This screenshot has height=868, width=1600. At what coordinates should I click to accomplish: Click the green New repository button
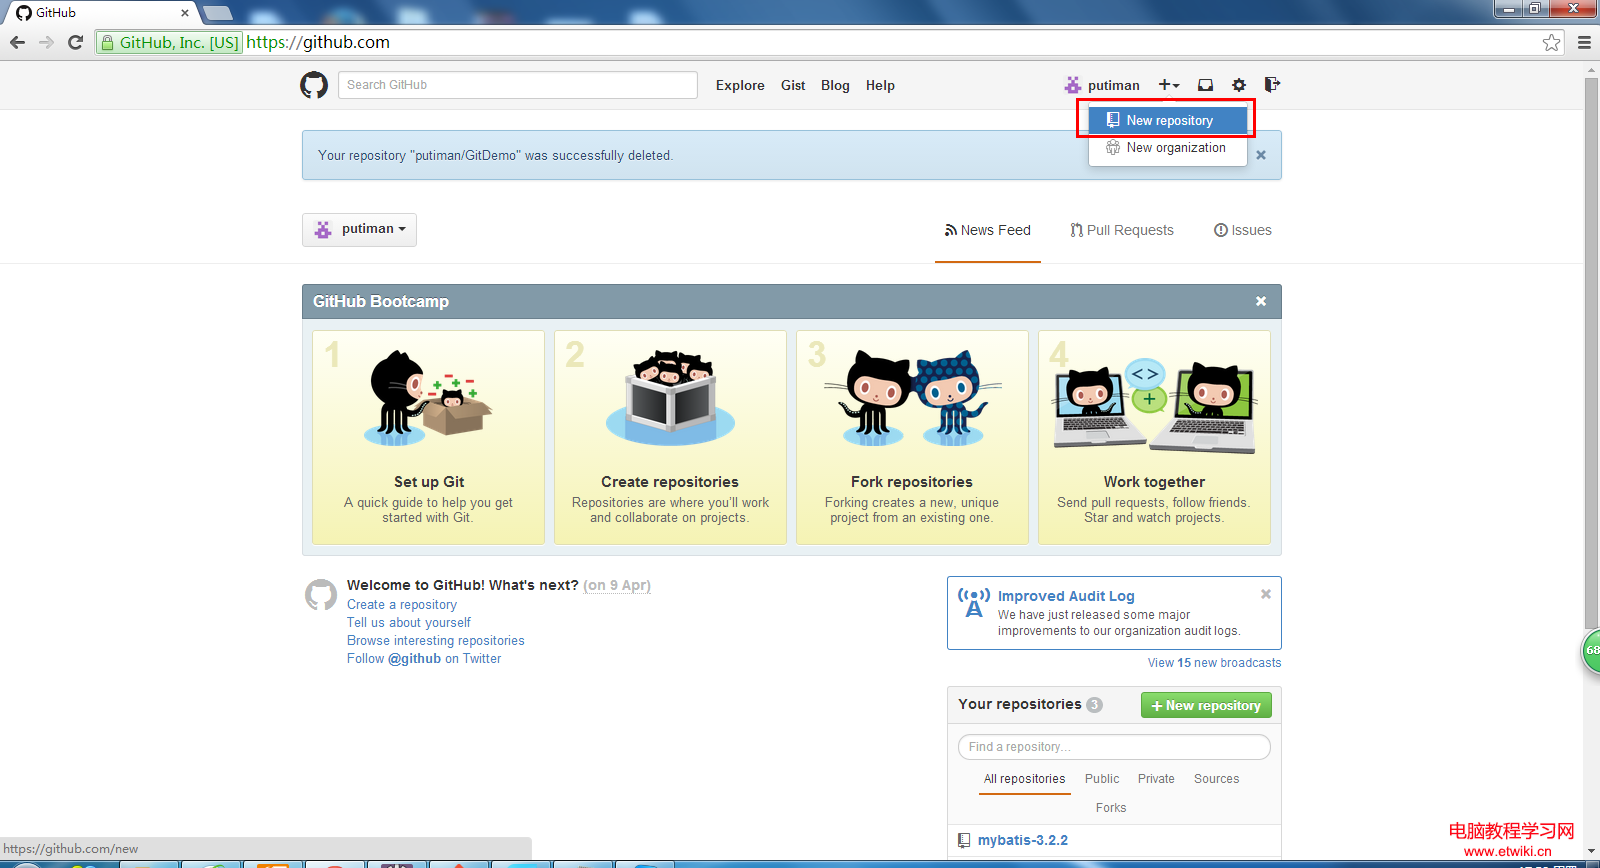pyautogui.click(x=1206, y=705)
